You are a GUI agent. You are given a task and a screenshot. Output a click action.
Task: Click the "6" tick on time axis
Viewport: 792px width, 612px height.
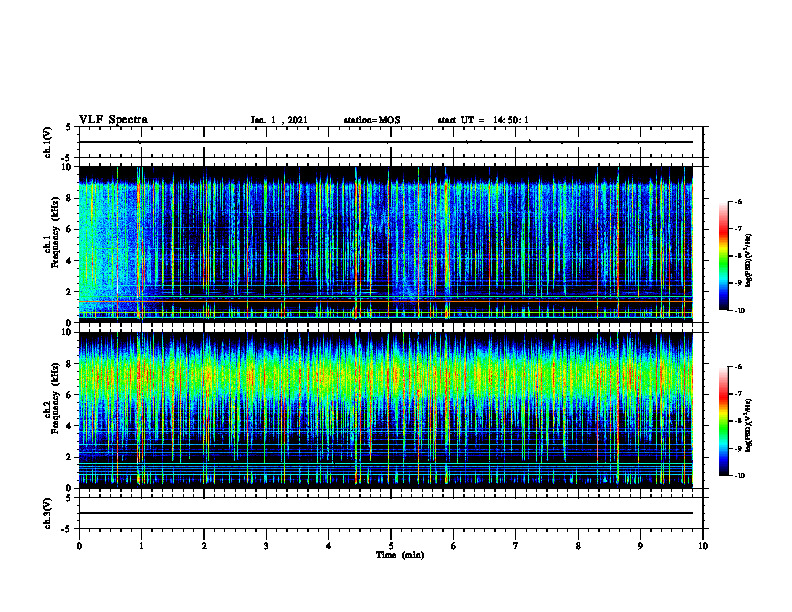(x=453, y=546)
